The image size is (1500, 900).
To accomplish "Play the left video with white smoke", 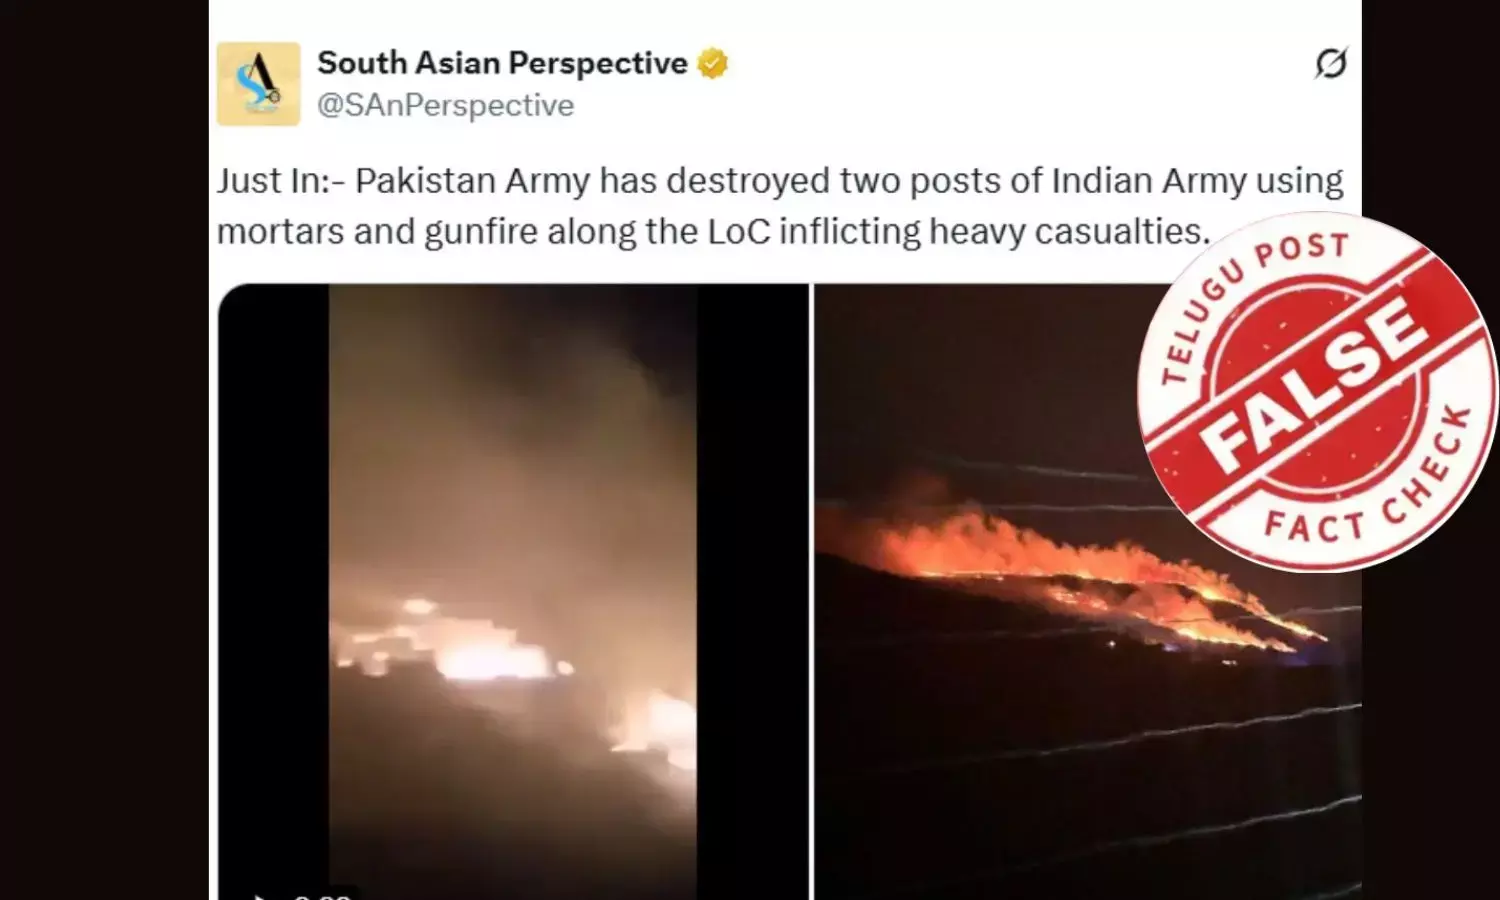I will pyautogui.click(x=513, y=592).
